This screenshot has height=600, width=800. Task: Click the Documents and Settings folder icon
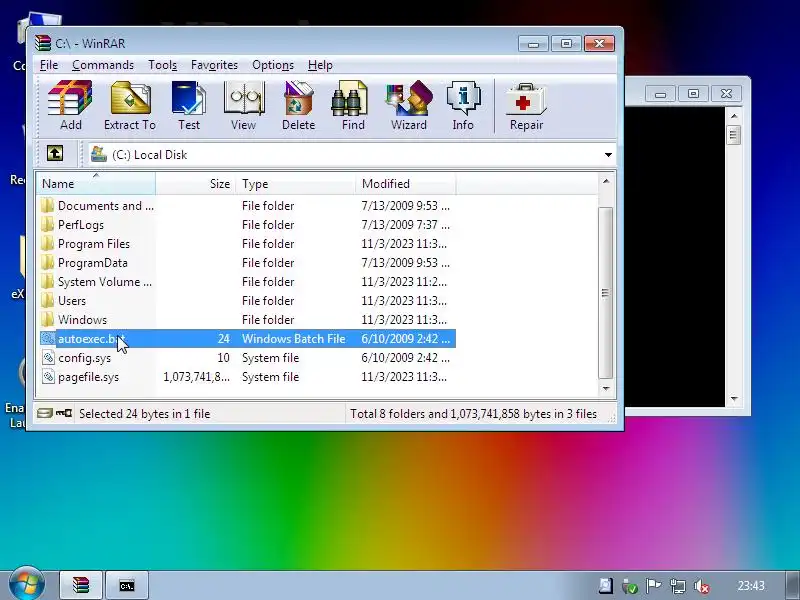pyautogui.click(x=47, y=206)
